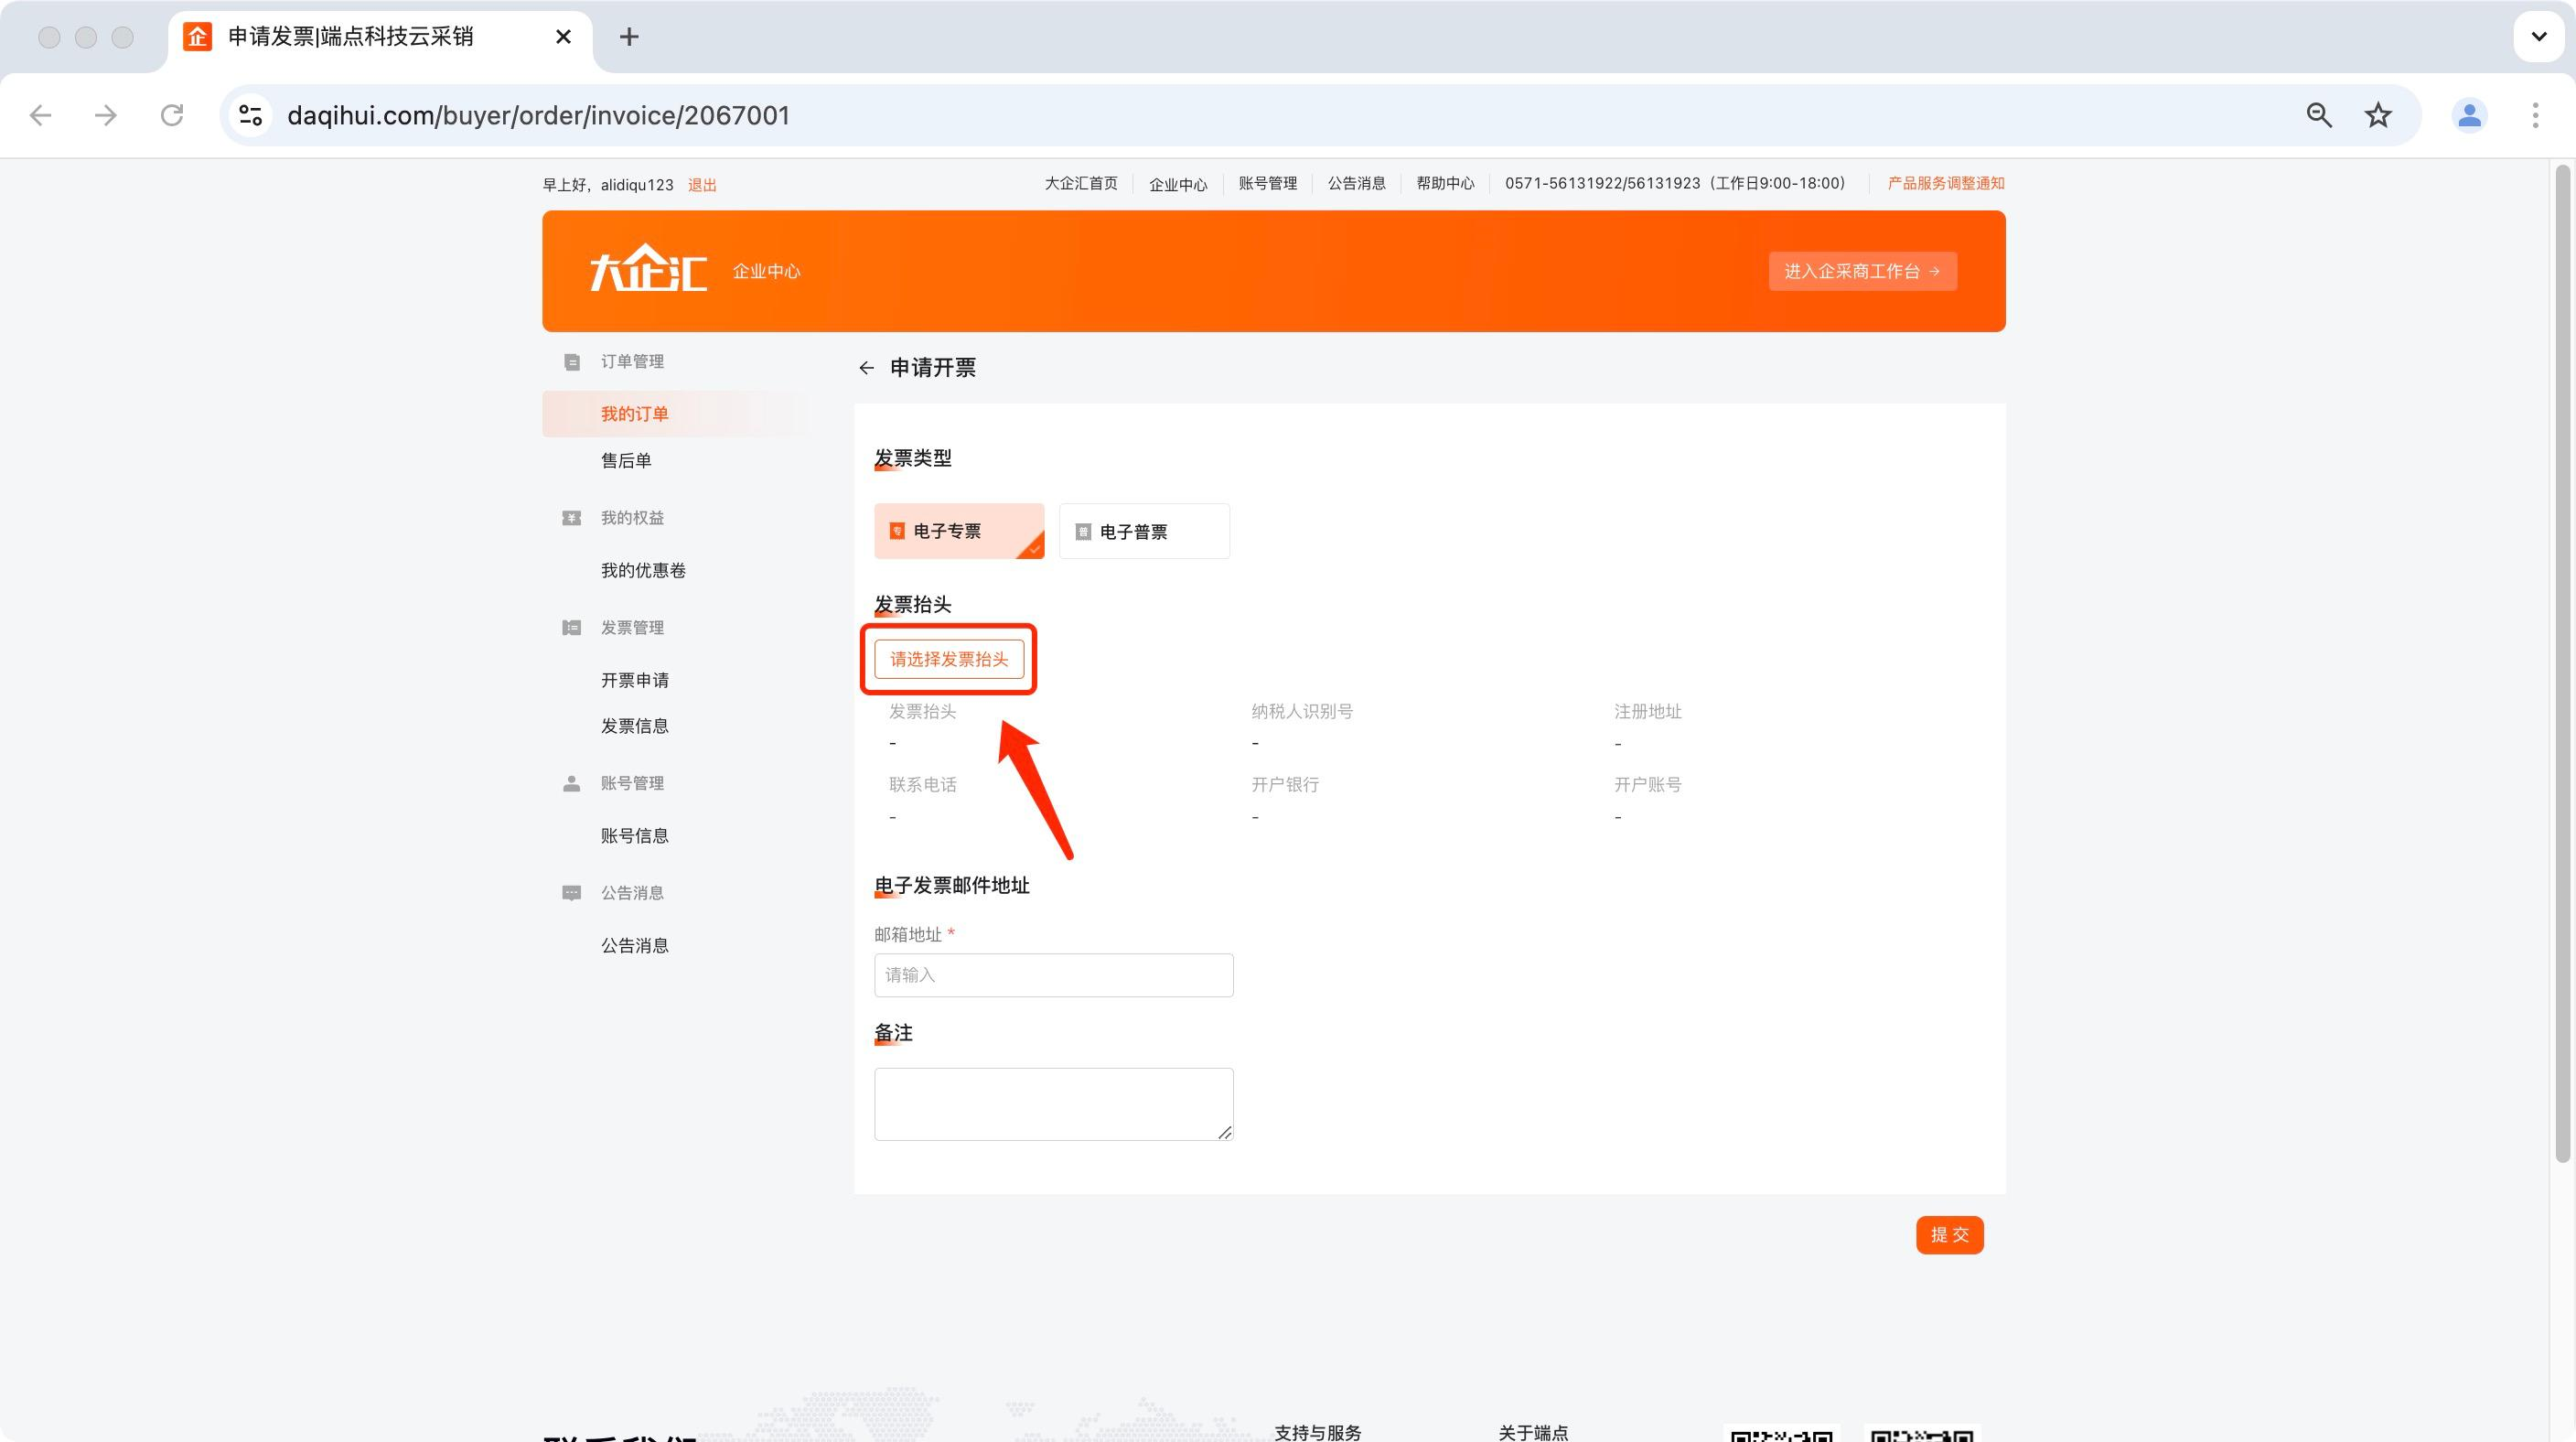Click 进入企采商工作台 button
The image size is (2576, 1442).
pos(1862,271)
